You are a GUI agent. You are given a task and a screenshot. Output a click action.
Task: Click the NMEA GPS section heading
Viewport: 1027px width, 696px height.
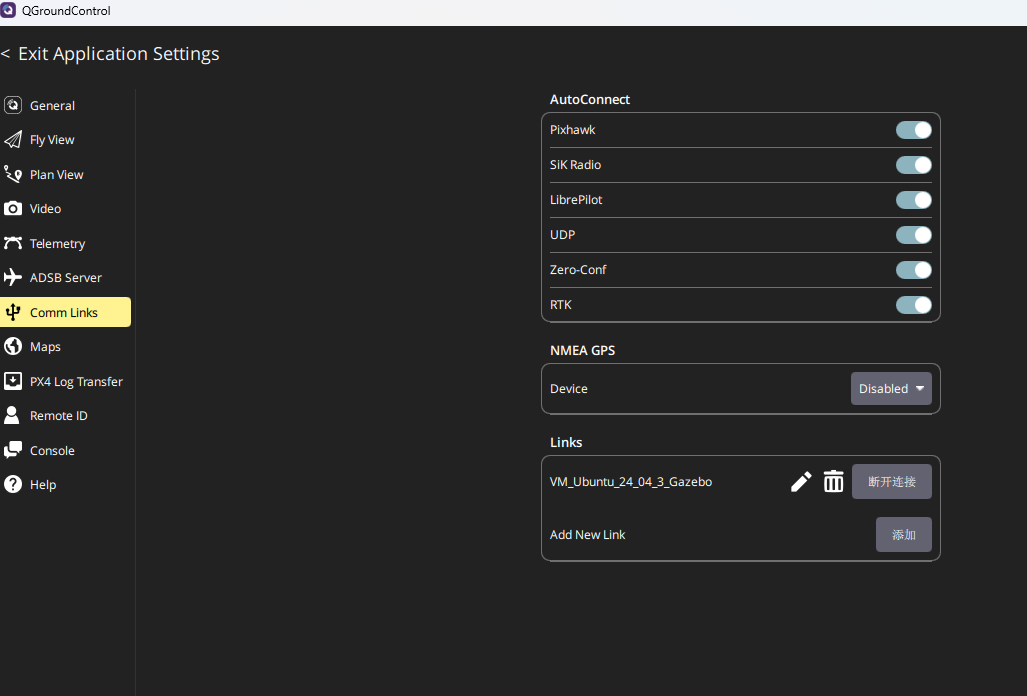582,350
